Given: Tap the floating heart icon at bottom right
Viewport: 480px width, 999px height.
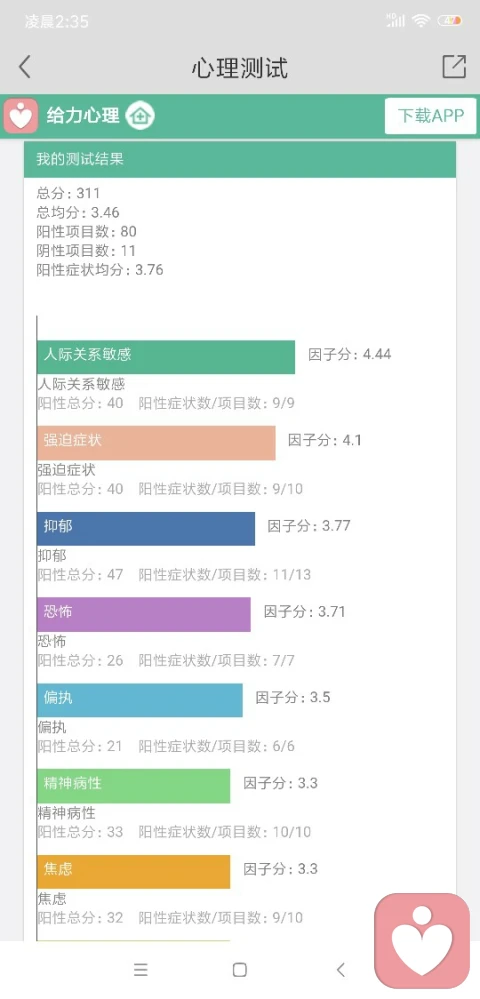Looking at the screenshot, I should (422, 941).
